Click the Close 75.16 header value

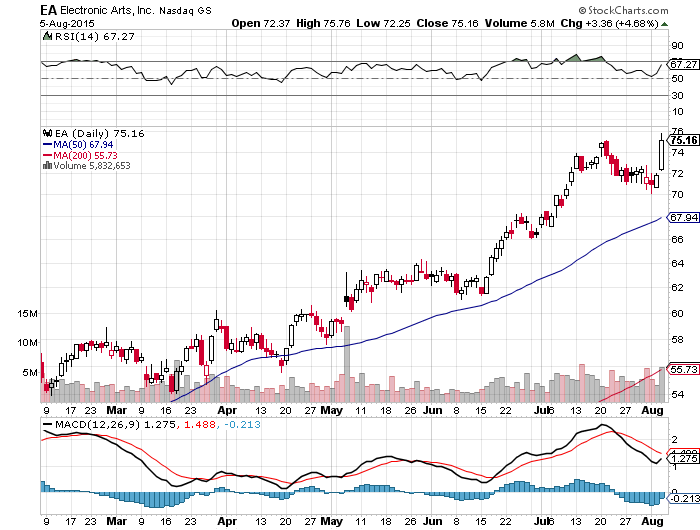pos(447,23)
